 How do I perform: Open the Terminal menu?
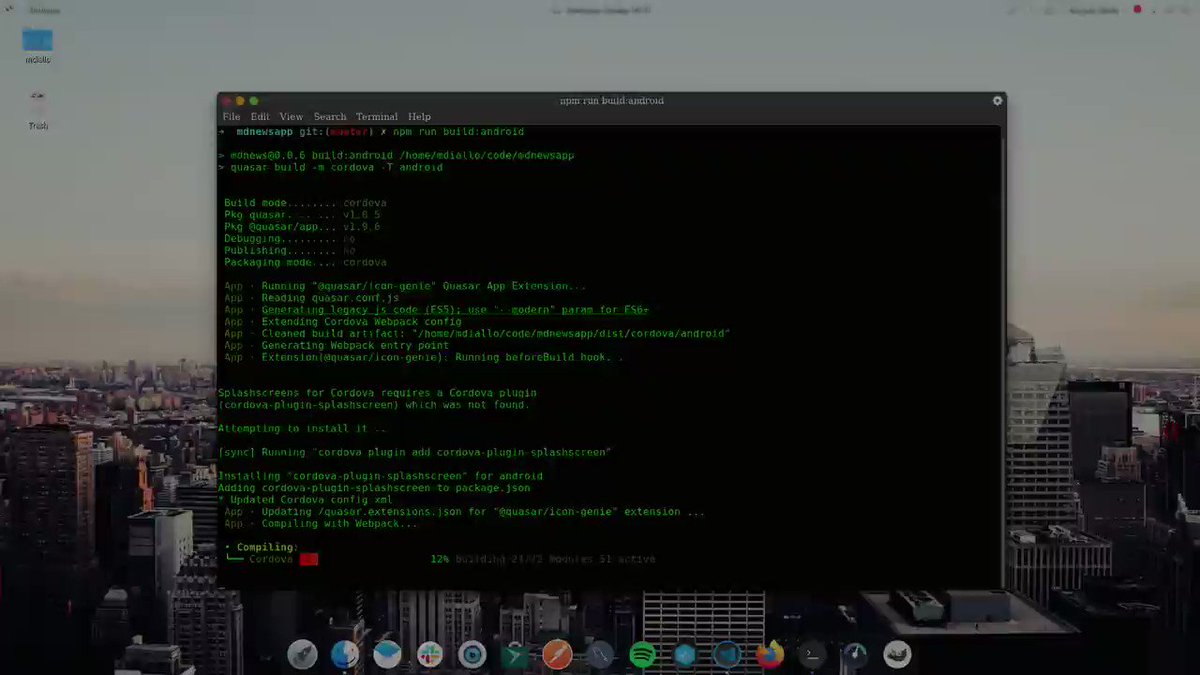pyautogui.click(x=377, y=117)
